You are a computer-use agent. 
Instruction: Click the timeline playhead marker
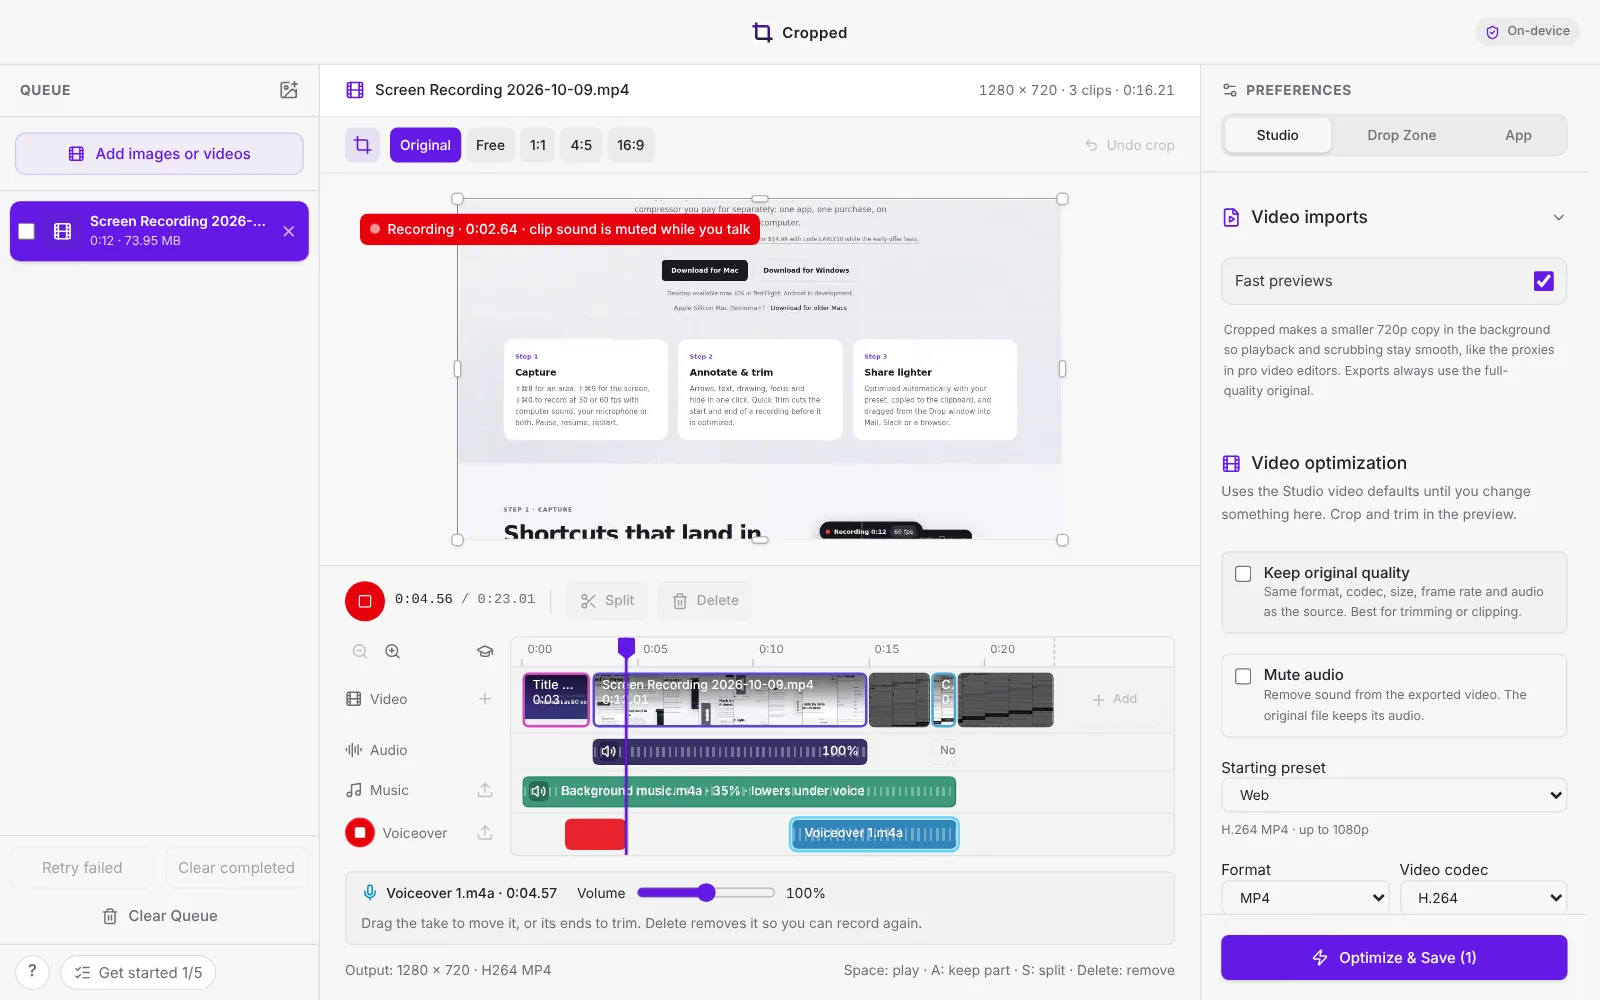626,647
